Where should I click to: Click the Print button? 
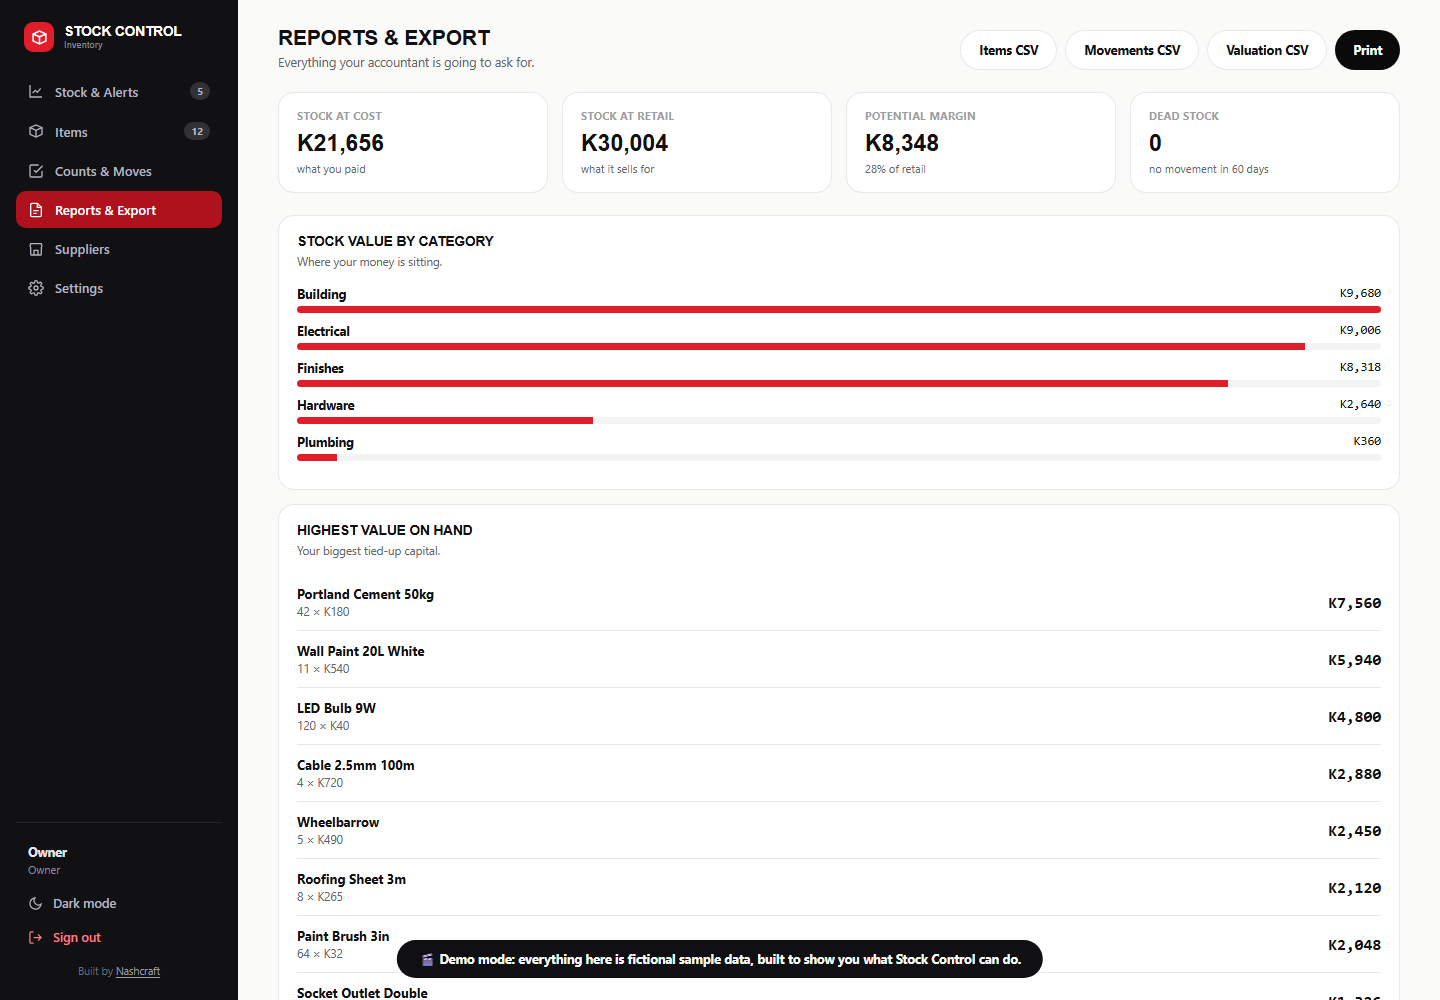(1367, 50)
